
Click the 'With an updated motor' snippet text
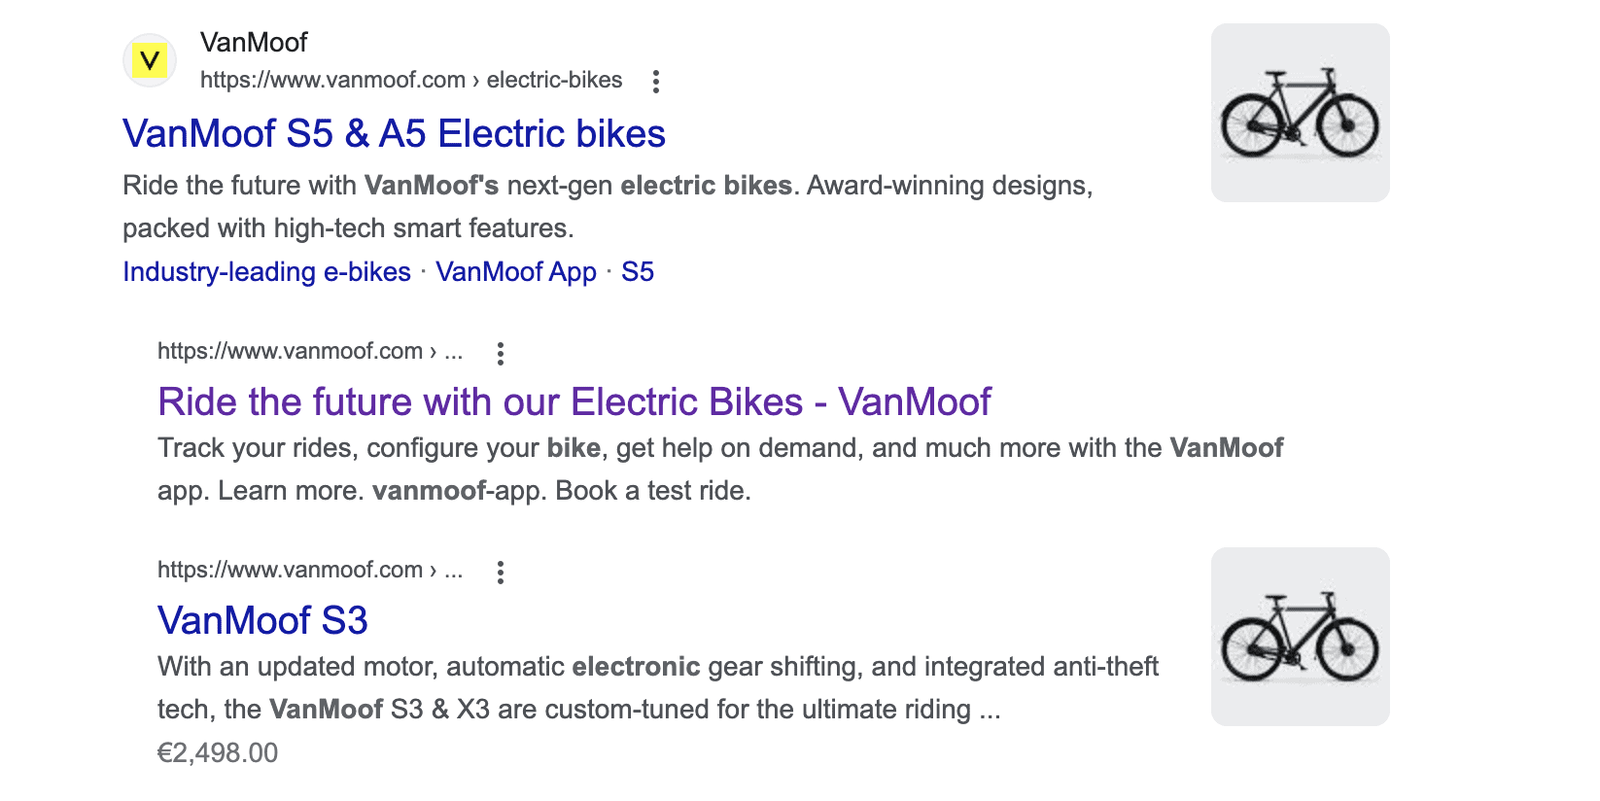[298, 667]
